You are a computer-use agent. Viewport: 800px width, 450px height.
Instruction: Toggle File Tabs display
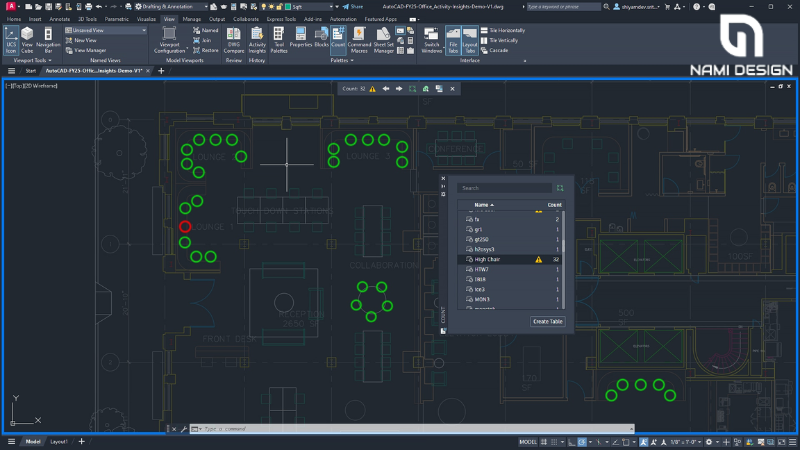point(453,40)
